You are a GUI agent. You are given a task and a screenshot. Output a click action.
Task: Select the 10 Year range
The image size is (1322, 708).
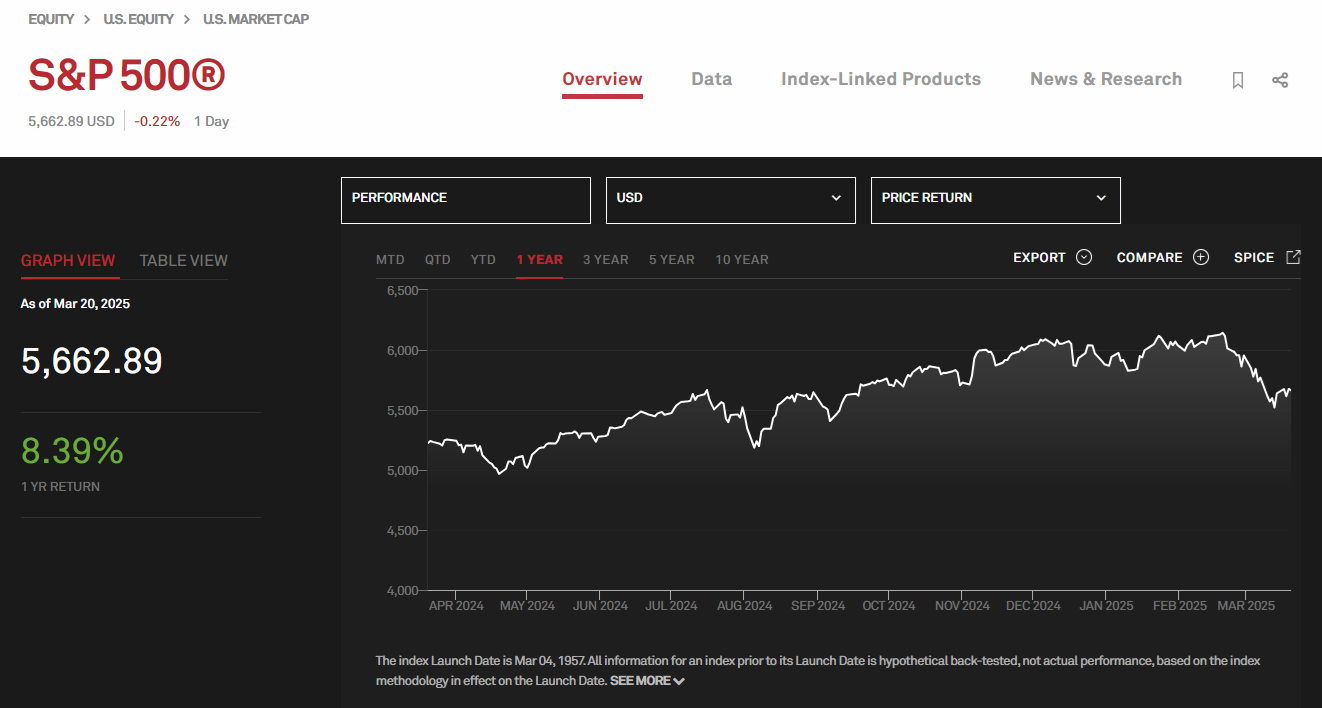[742, 259]
